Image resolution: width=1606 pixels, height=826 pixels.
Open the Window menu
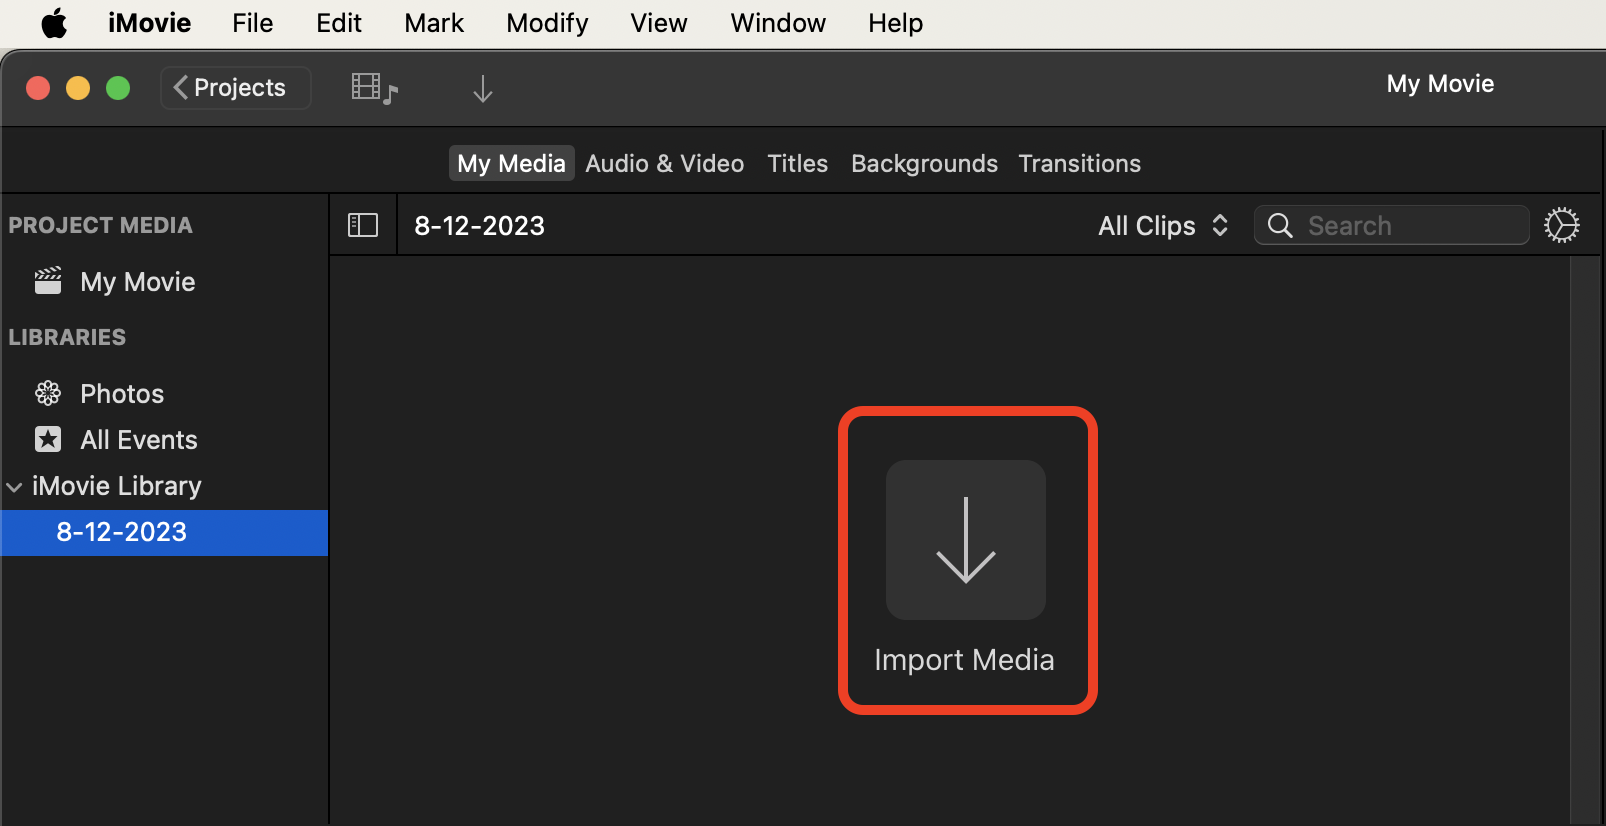pos(778,23)
